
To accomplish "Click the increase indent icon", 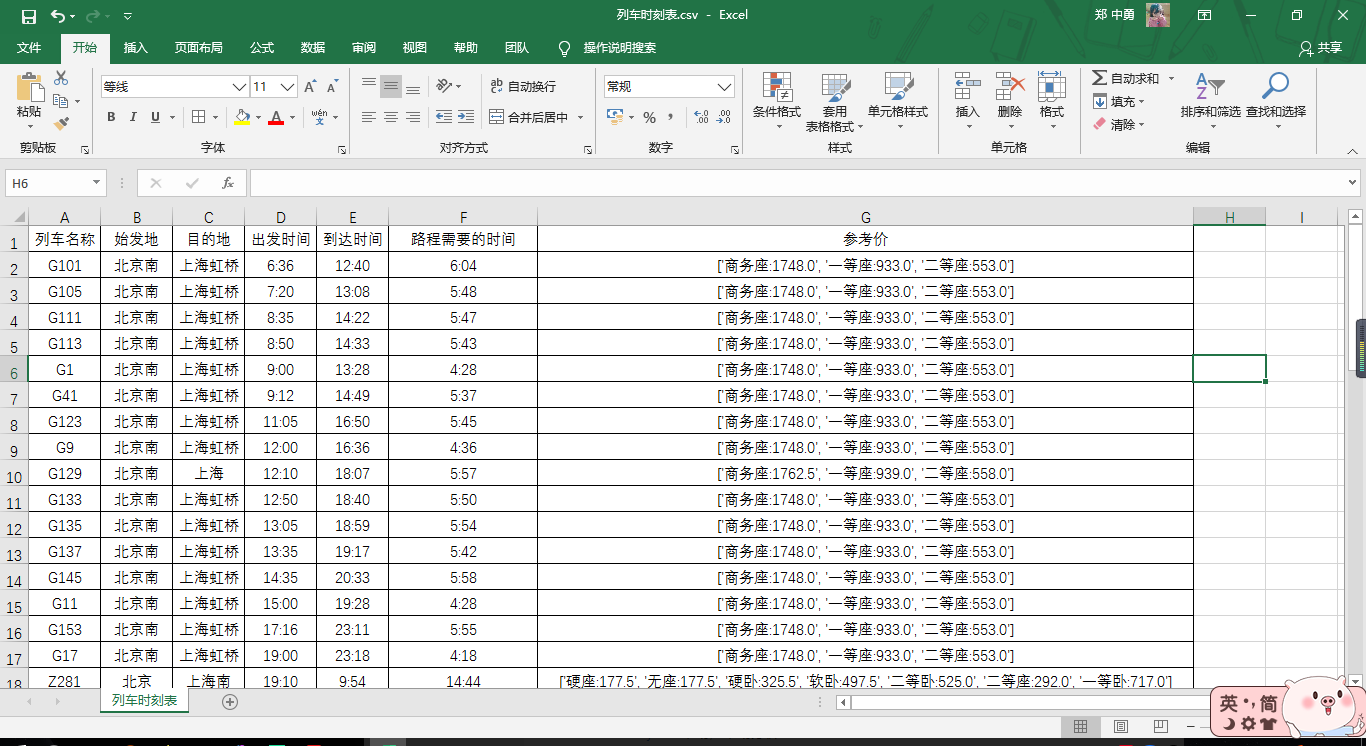I will (x=465, y=117).
